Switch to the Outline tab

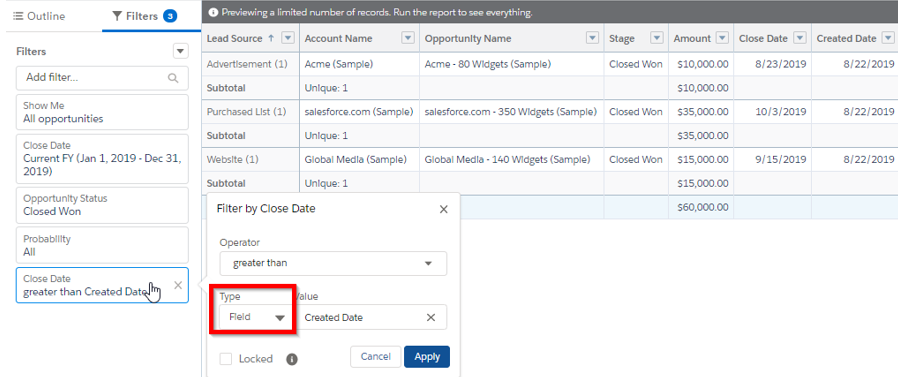39,16
